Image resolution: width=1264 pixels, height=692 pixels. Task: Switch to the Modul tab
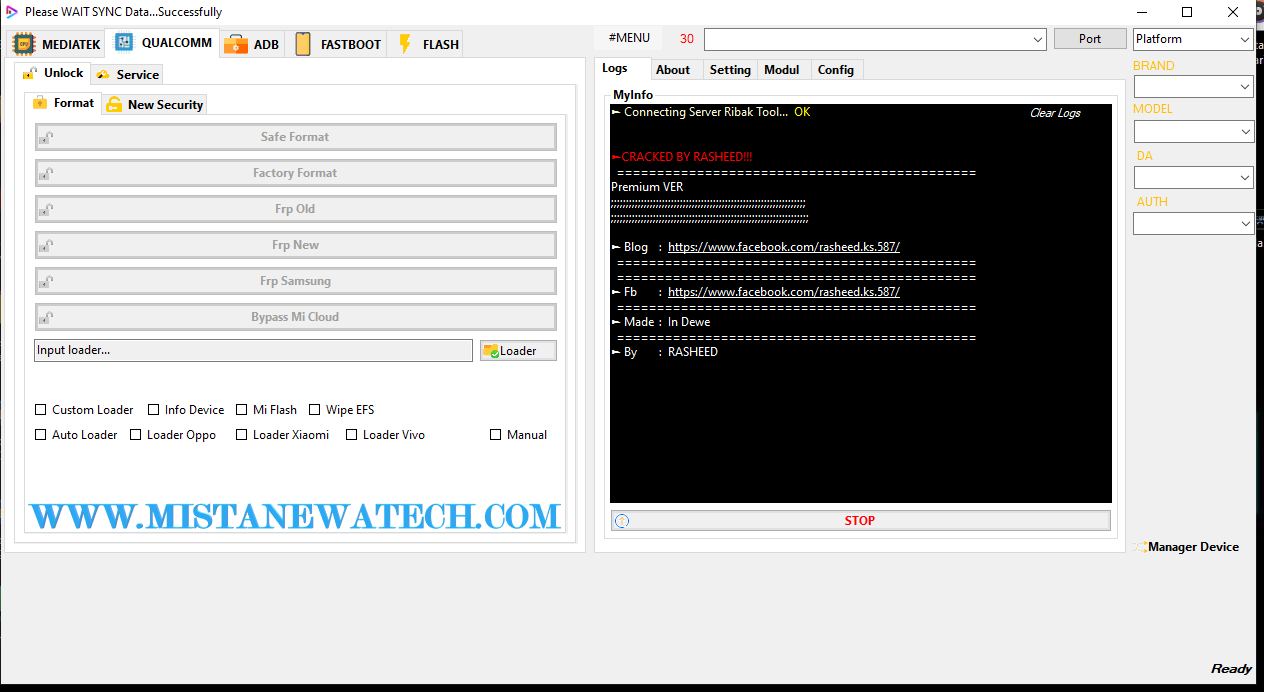[x=782, y=70]
